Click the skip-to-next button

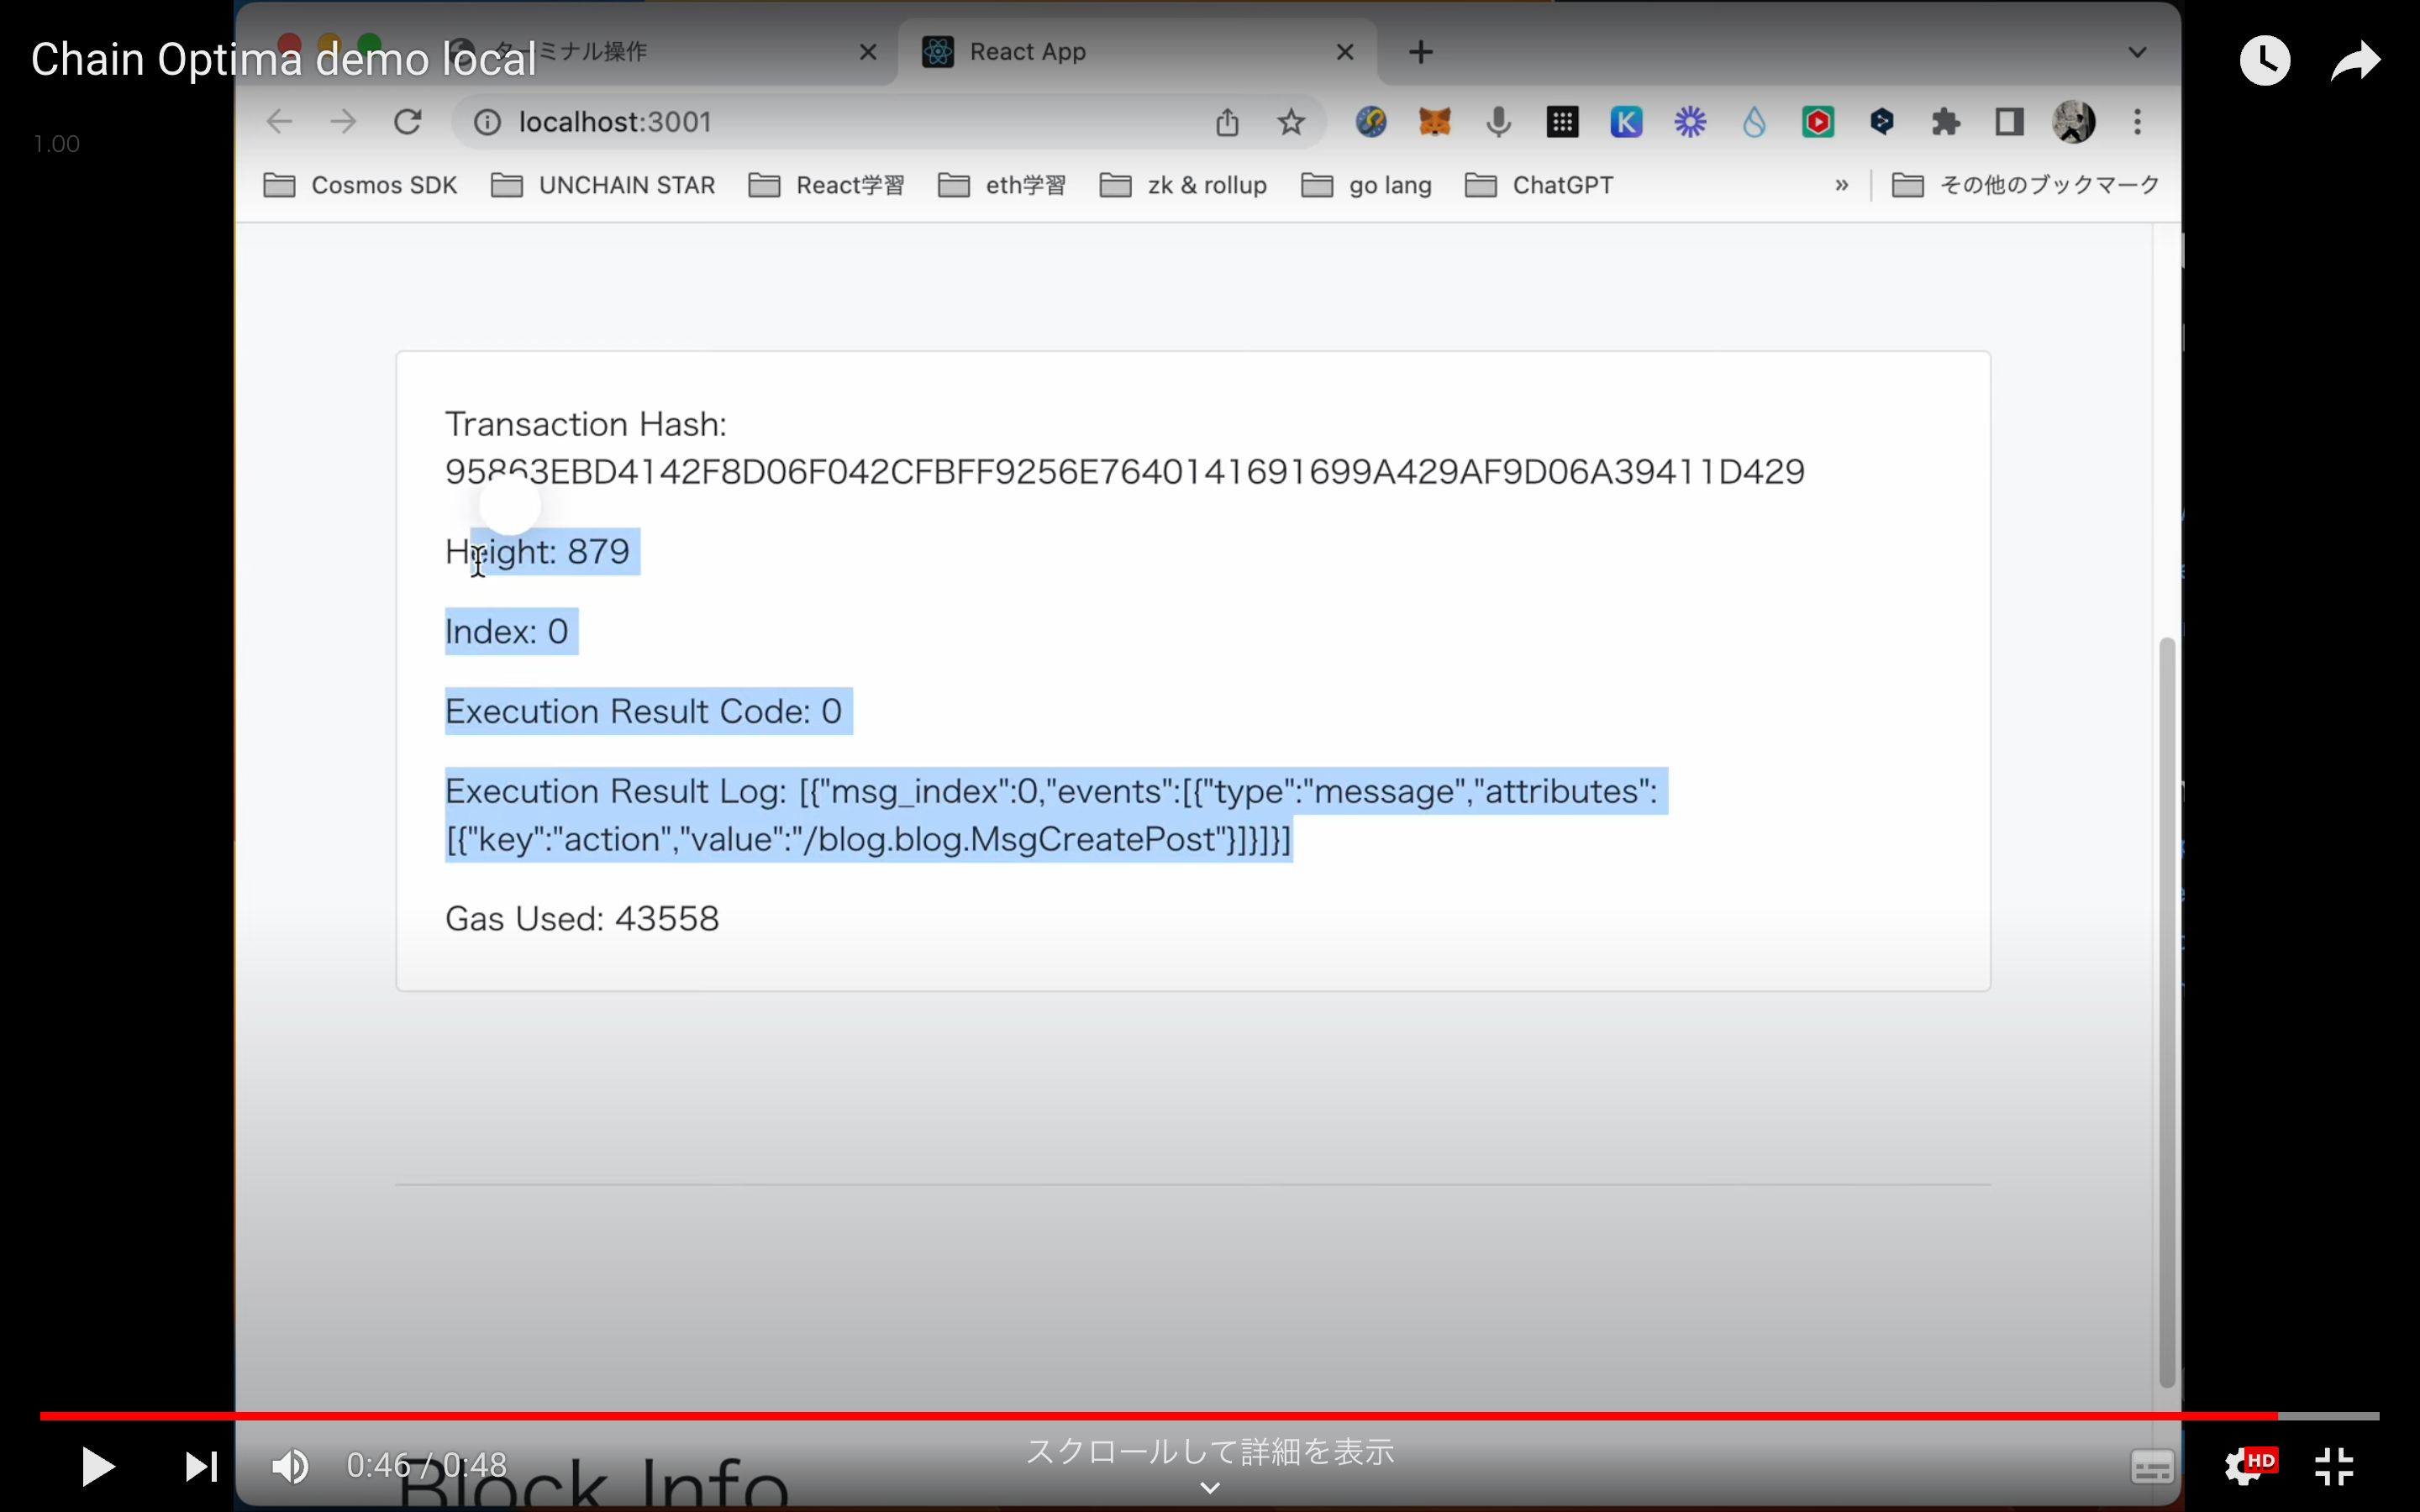pyautogui.click(x=198, y=1465)
